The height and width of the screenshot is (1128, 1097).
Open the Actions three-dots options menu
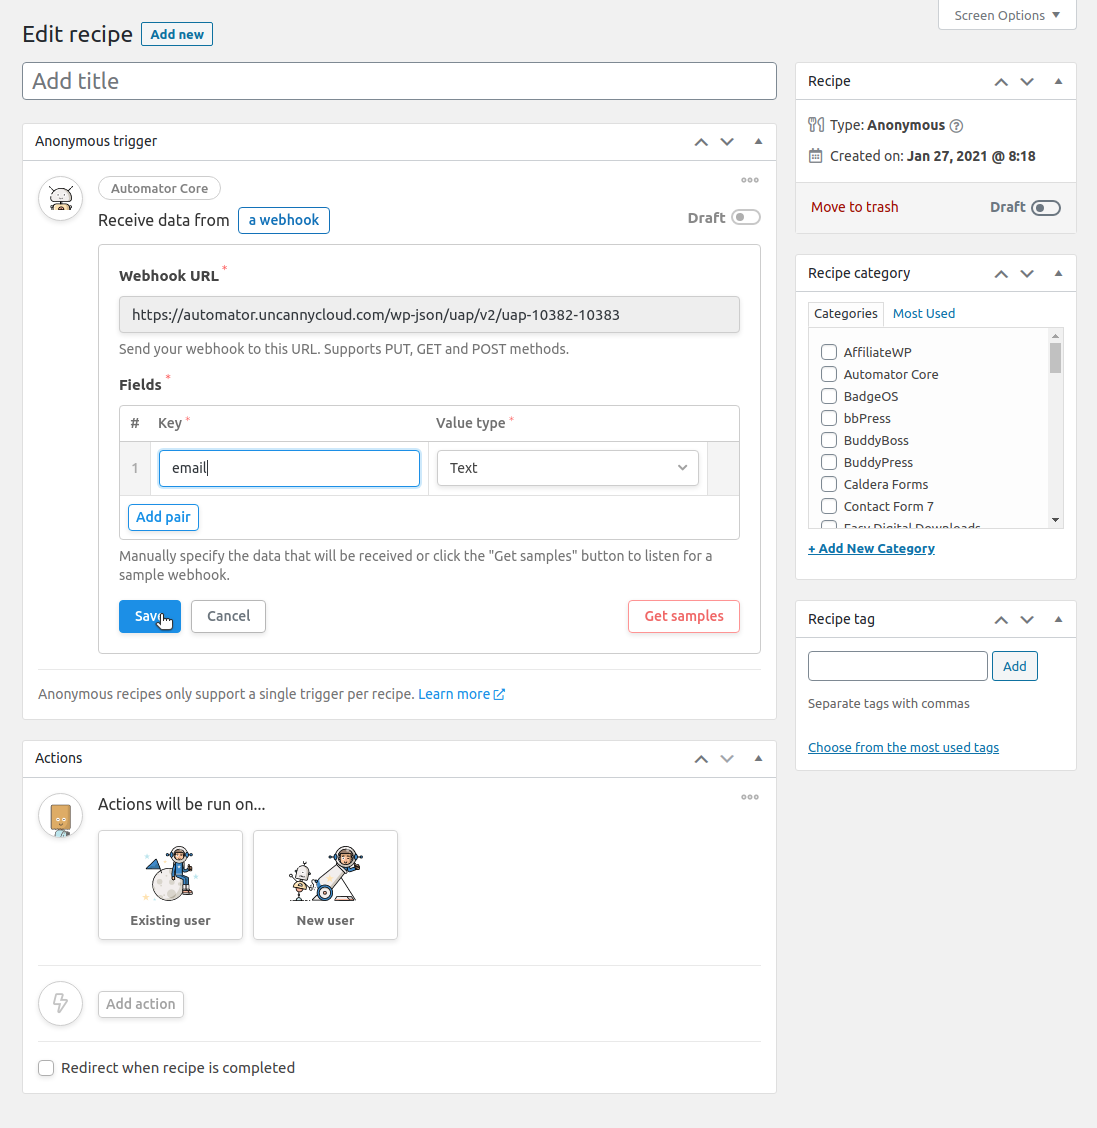(750, 796)
